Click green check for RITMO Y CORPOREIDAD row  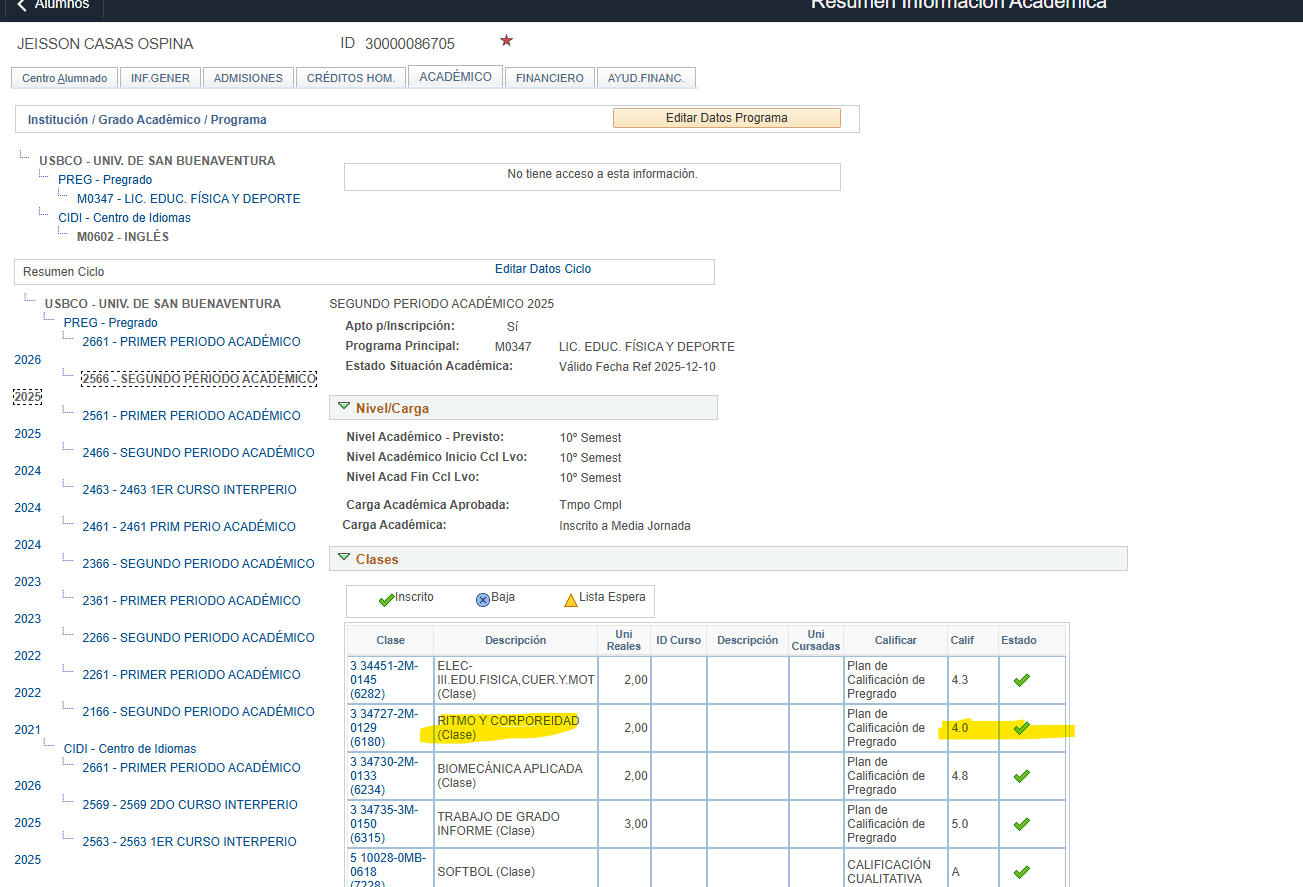click(x=1021, y=728)
